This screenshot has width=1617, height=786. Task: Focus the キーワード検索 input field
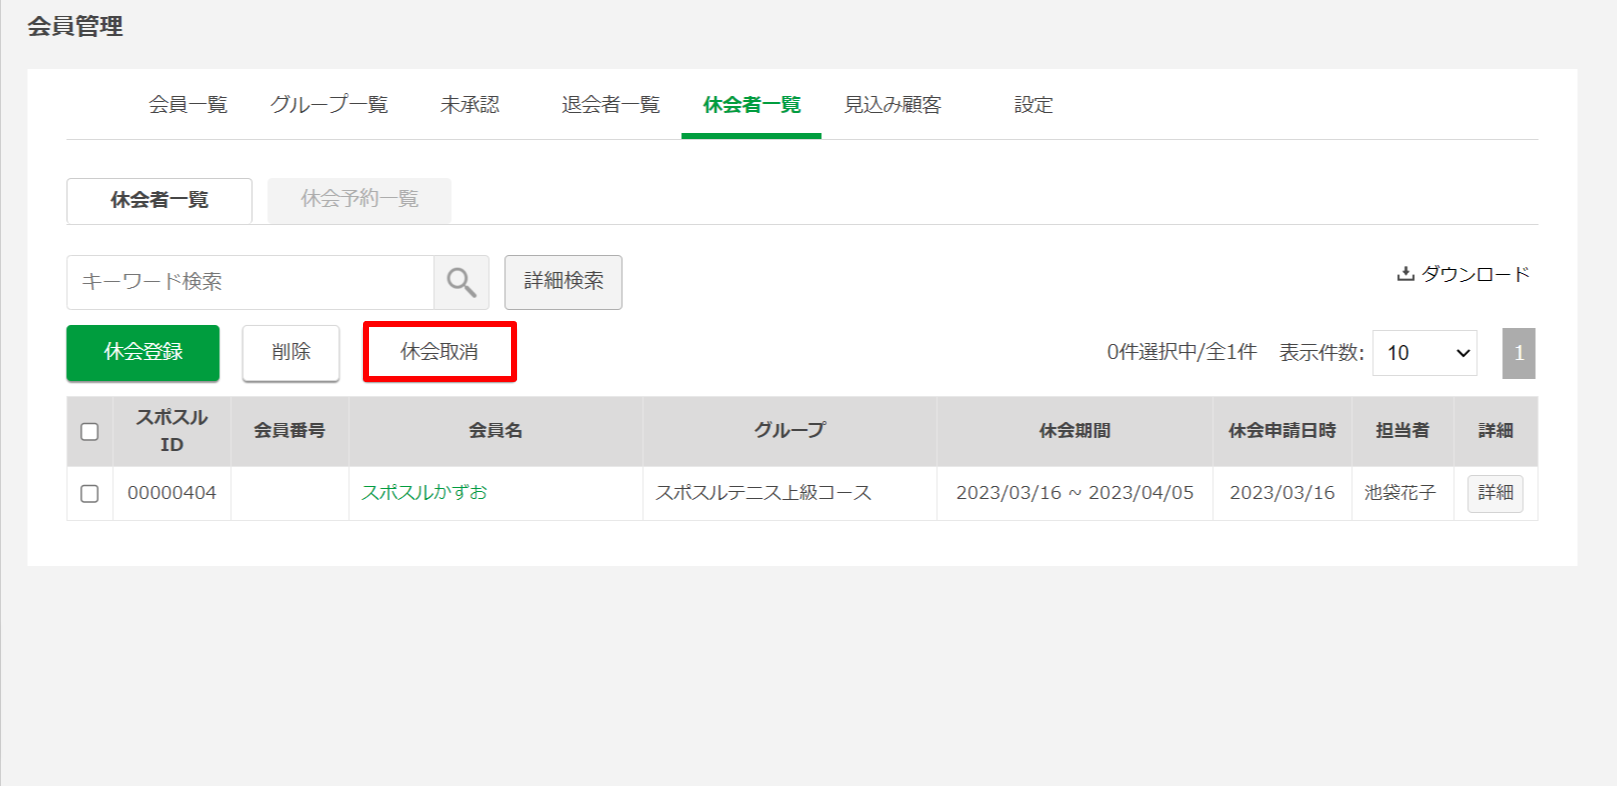250,282
